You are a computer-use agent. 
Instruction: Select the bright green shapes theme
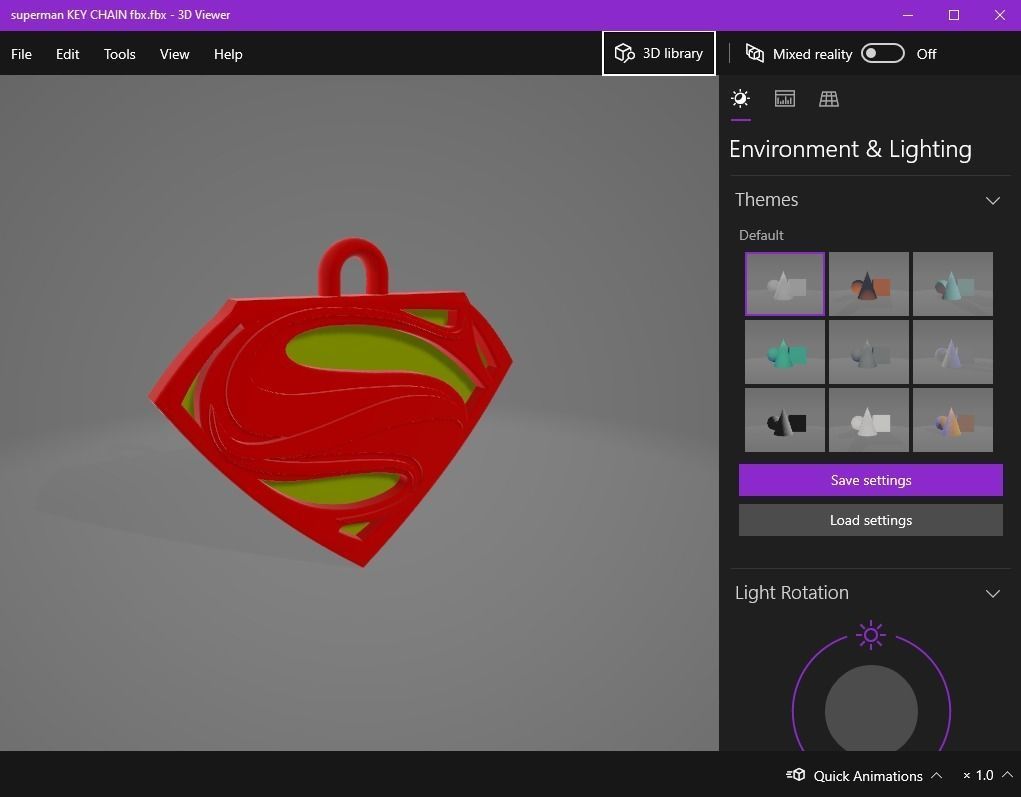point(785,352)
